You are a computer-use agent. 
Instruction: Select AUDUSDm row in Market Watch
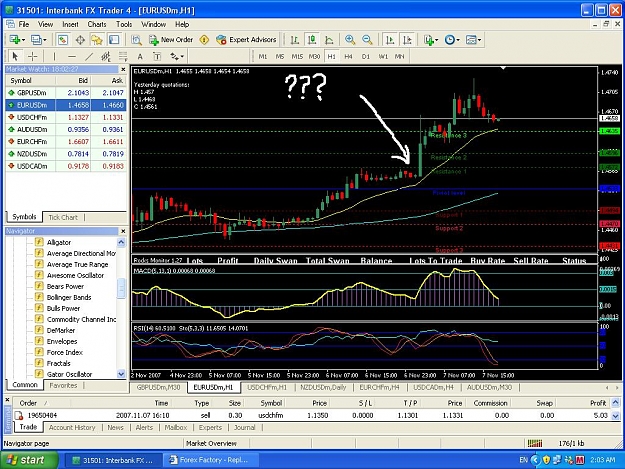pos(66,130)
